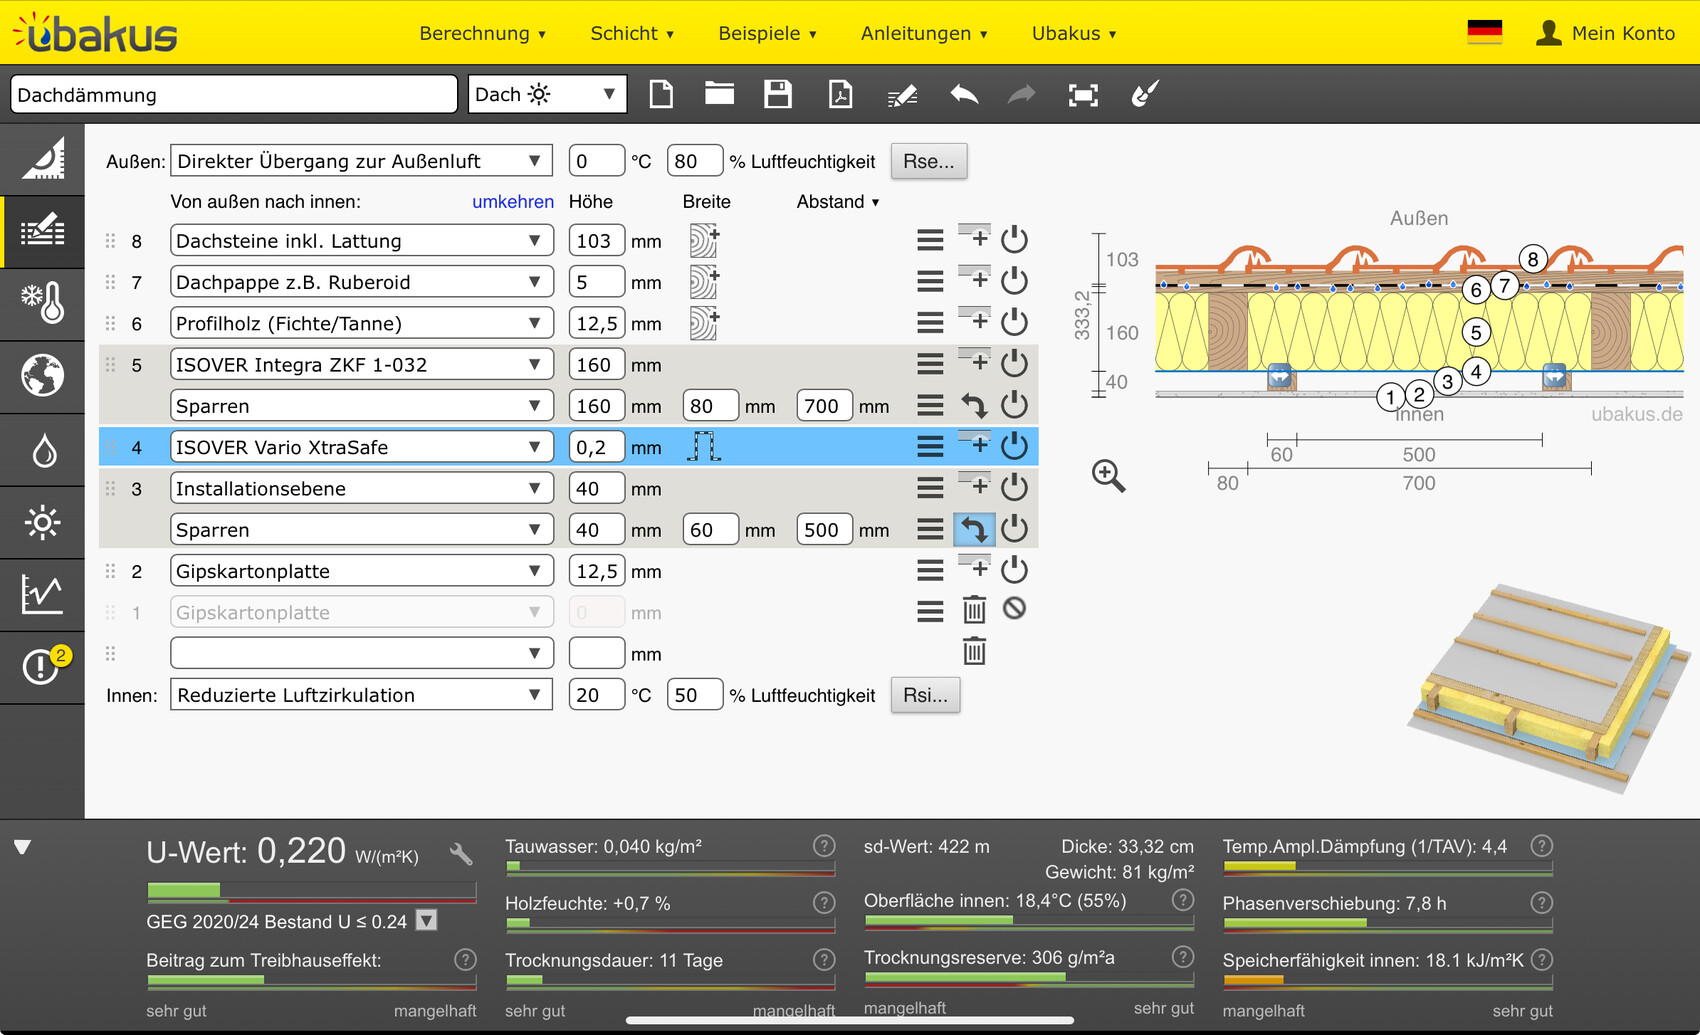The width and height of the screenshot is (1700, 1035).
Task: Click the umkehren link
Action: (512, 202)
